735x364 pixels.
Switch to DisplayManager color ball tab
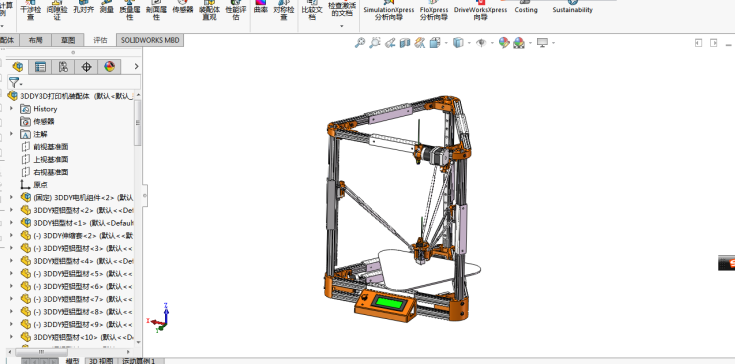(109, 67)
